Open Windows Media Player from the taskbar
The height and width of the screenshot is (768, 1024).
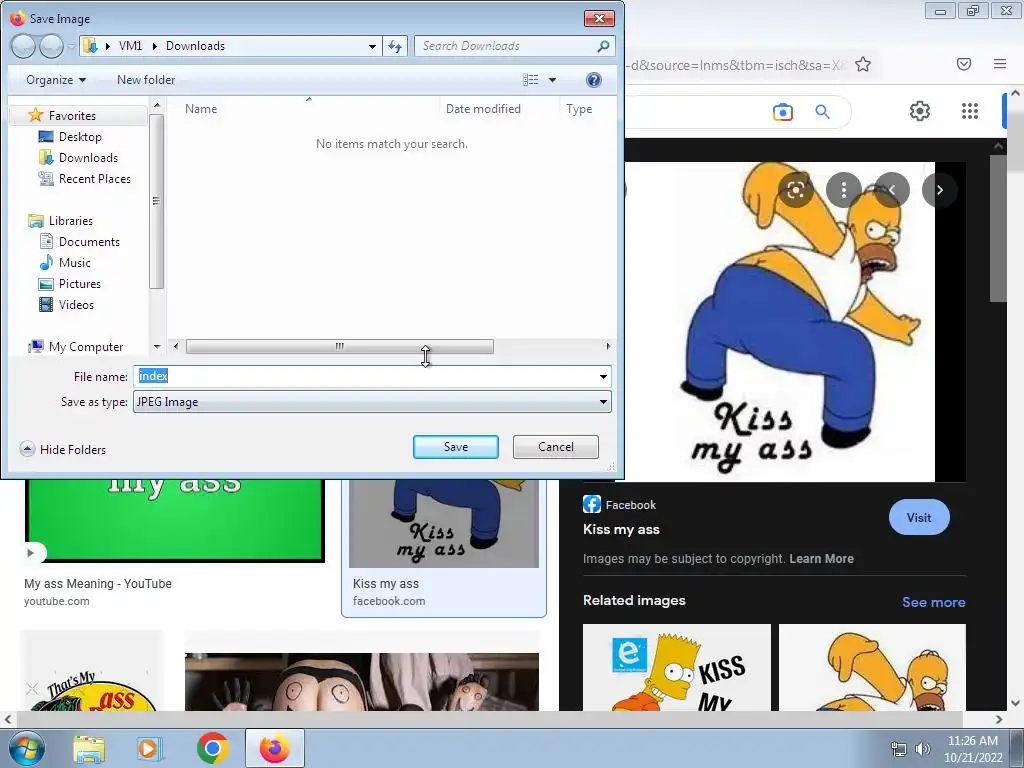(149, 748)
